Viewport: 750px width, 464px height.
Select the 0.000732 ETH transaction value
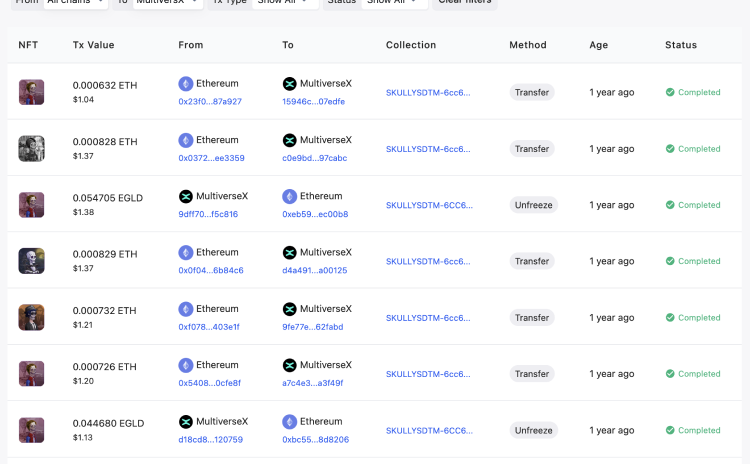click(104, 310)
